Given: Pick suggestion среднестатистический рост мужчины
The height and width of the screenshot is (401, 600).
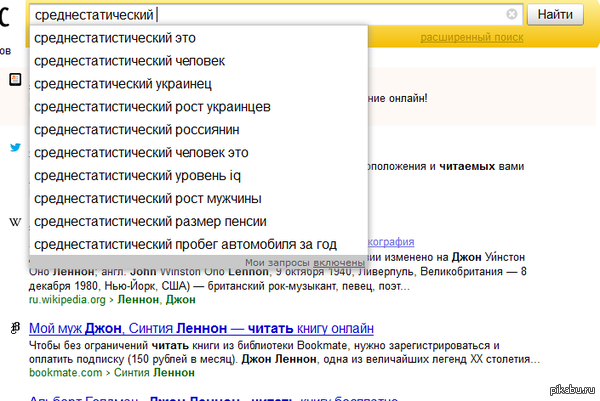Looking at the screenshot, I should coord(199,199).
